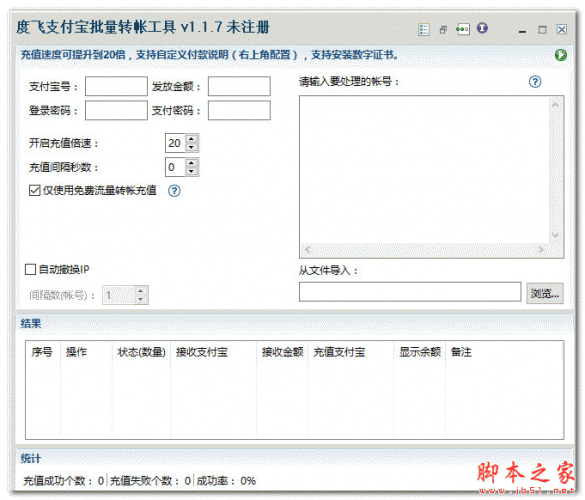The image size is (585, 500).
Task: Open help icon beside free transfer checkbox
Action: 174,191
